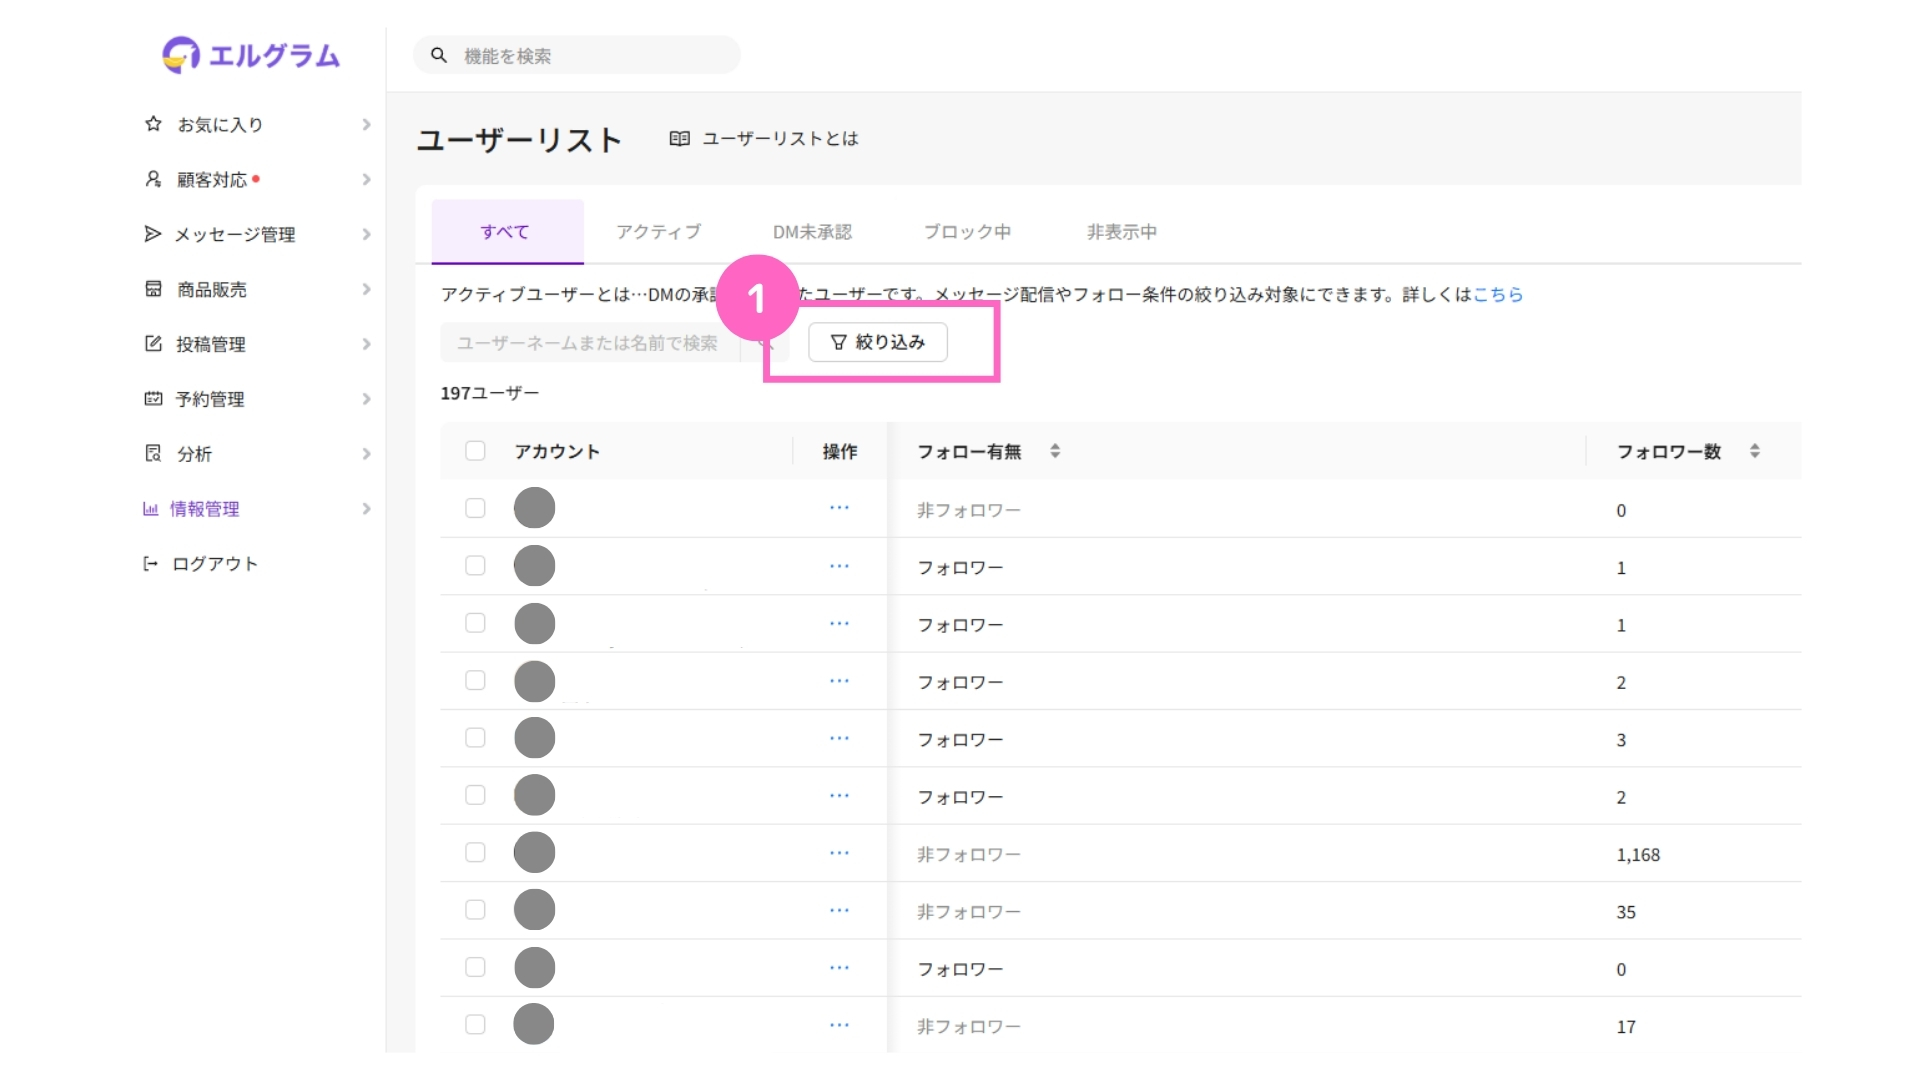Click the 投稿管理 edit icon
Image resolution: width=1920 pixels, height=1080 pixels.
pyautogui.click(x=153, y=344)
